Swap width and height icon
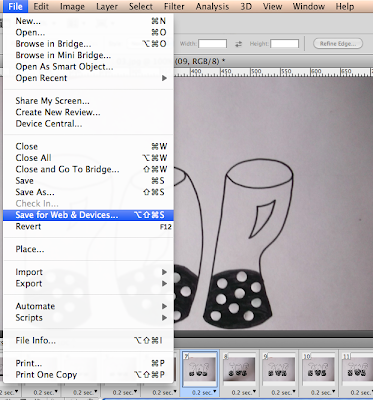This screenshot has width=373, height=400. click(x=238, y=44)
